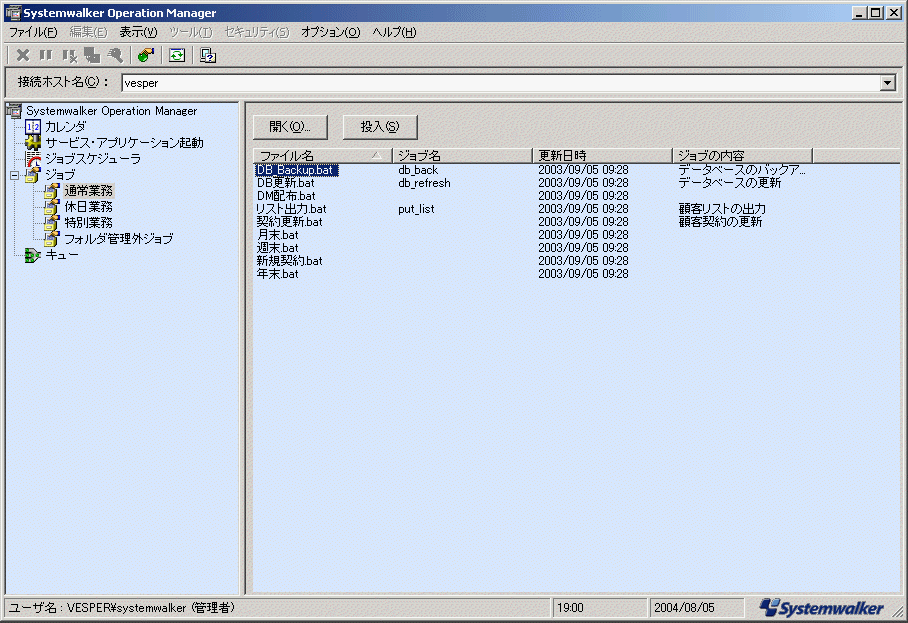908x623 pixels.
Task: Select 年末.bat in the file list
Action: (x=277, y=274)
